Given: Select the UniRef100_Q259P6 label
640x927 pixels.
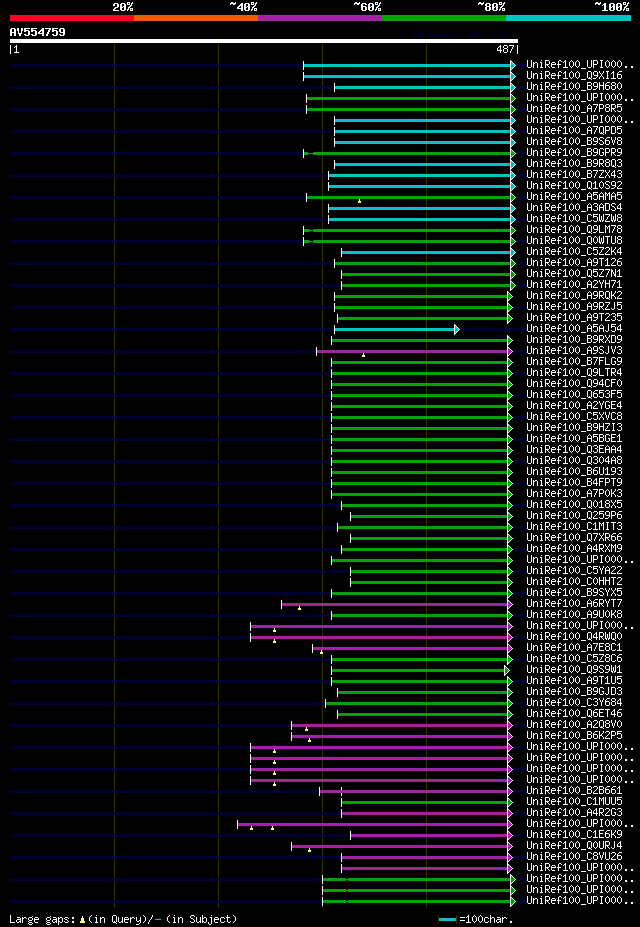Looking at the screenshot, I should pos(574,514).
